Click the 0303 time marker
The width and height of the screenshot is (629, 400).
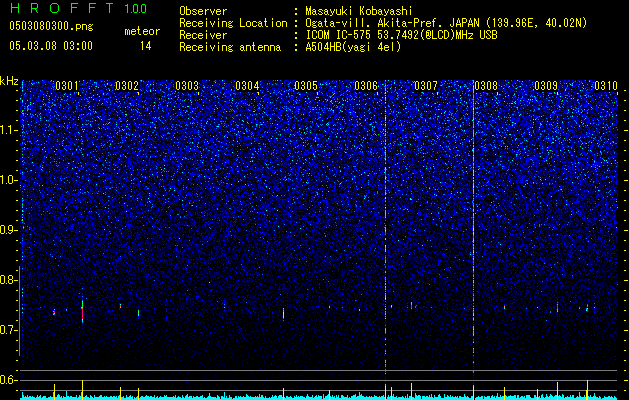(x=187, y=86)
